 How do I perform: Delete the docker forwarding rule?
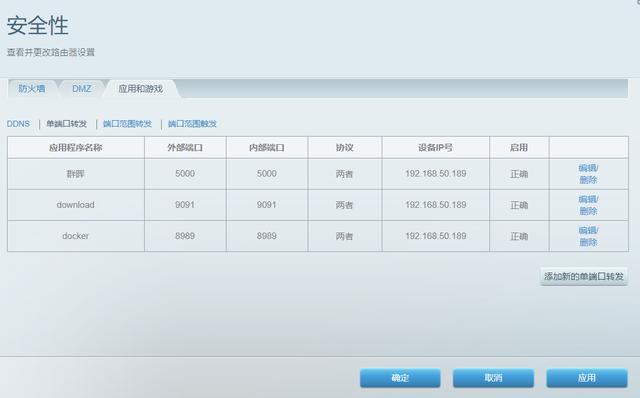point(588,242)
